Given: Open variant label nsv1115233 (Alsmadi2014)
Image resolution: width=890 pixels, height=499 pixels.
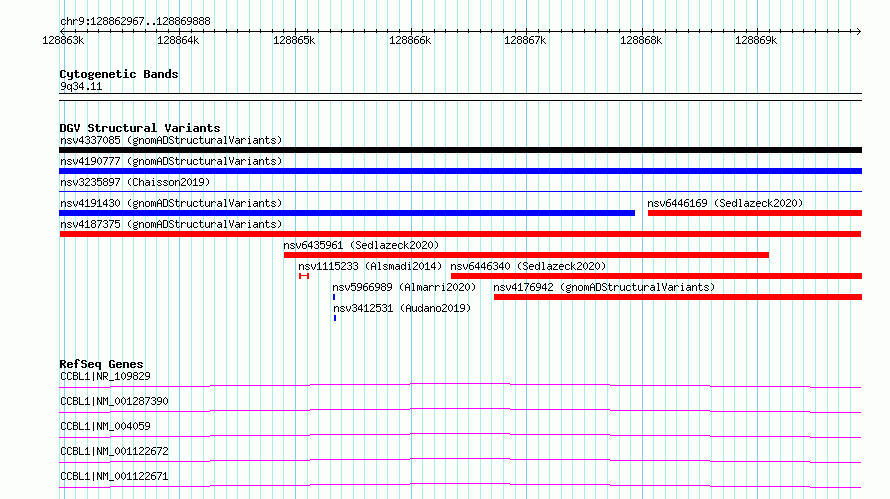Looking at the screenshot, I should click(370, 266).
